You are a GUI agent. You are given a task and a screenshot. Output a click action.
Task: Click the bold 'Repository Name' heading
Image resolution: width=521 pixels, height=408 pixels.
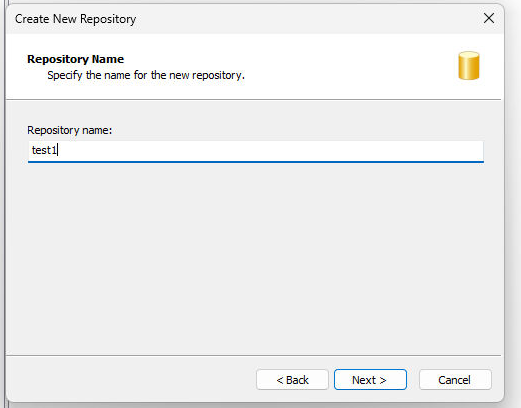coord(75,59)
